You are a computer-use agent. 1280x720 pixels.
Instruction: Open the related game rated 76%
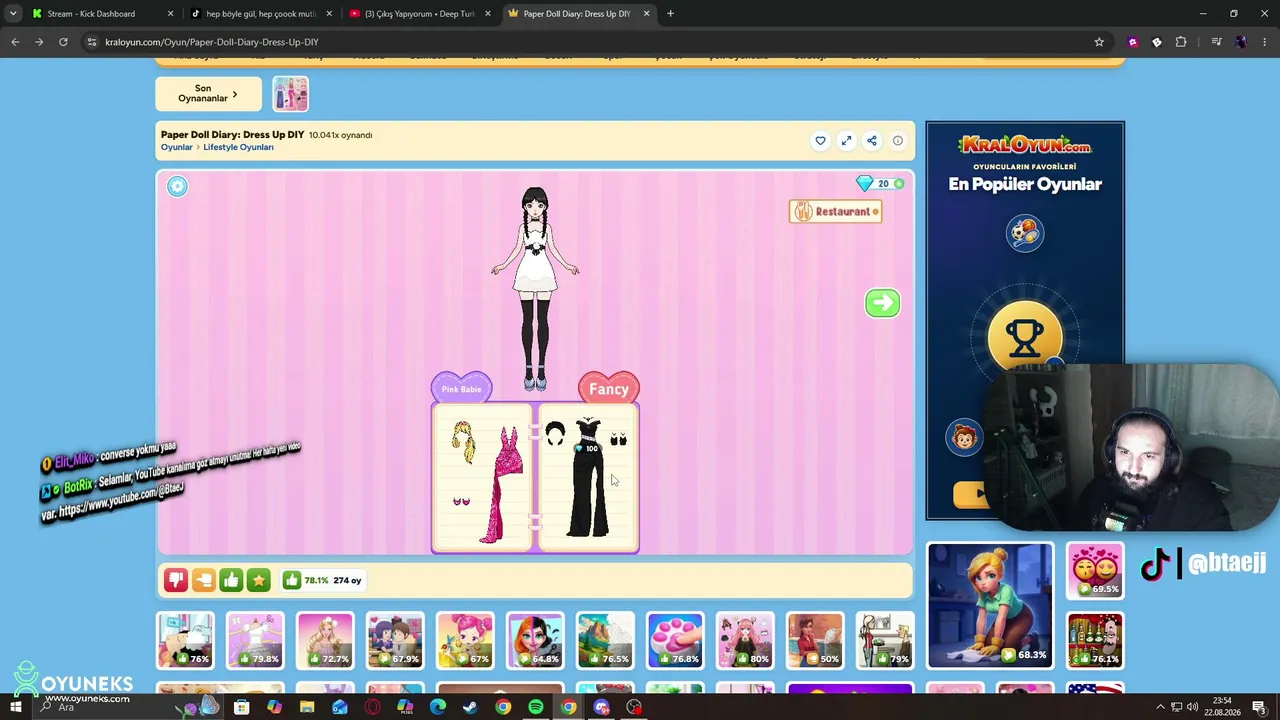(x=185, y=640)
